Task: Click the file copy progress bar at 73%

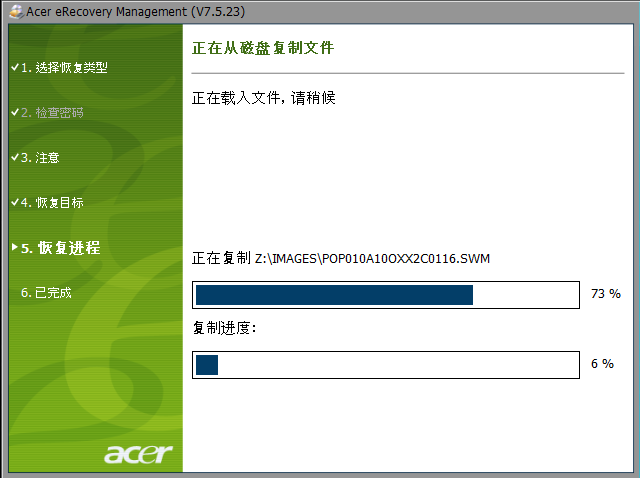Action: pos(386,295)
